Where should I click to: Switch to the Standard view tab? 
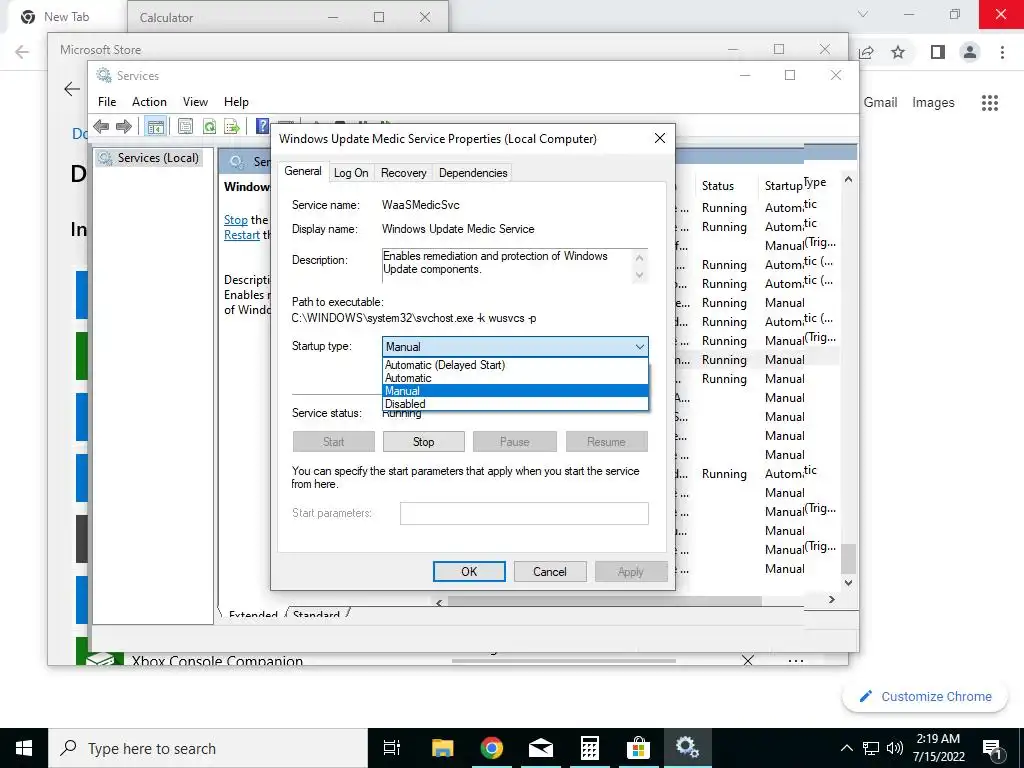point(317,614)
